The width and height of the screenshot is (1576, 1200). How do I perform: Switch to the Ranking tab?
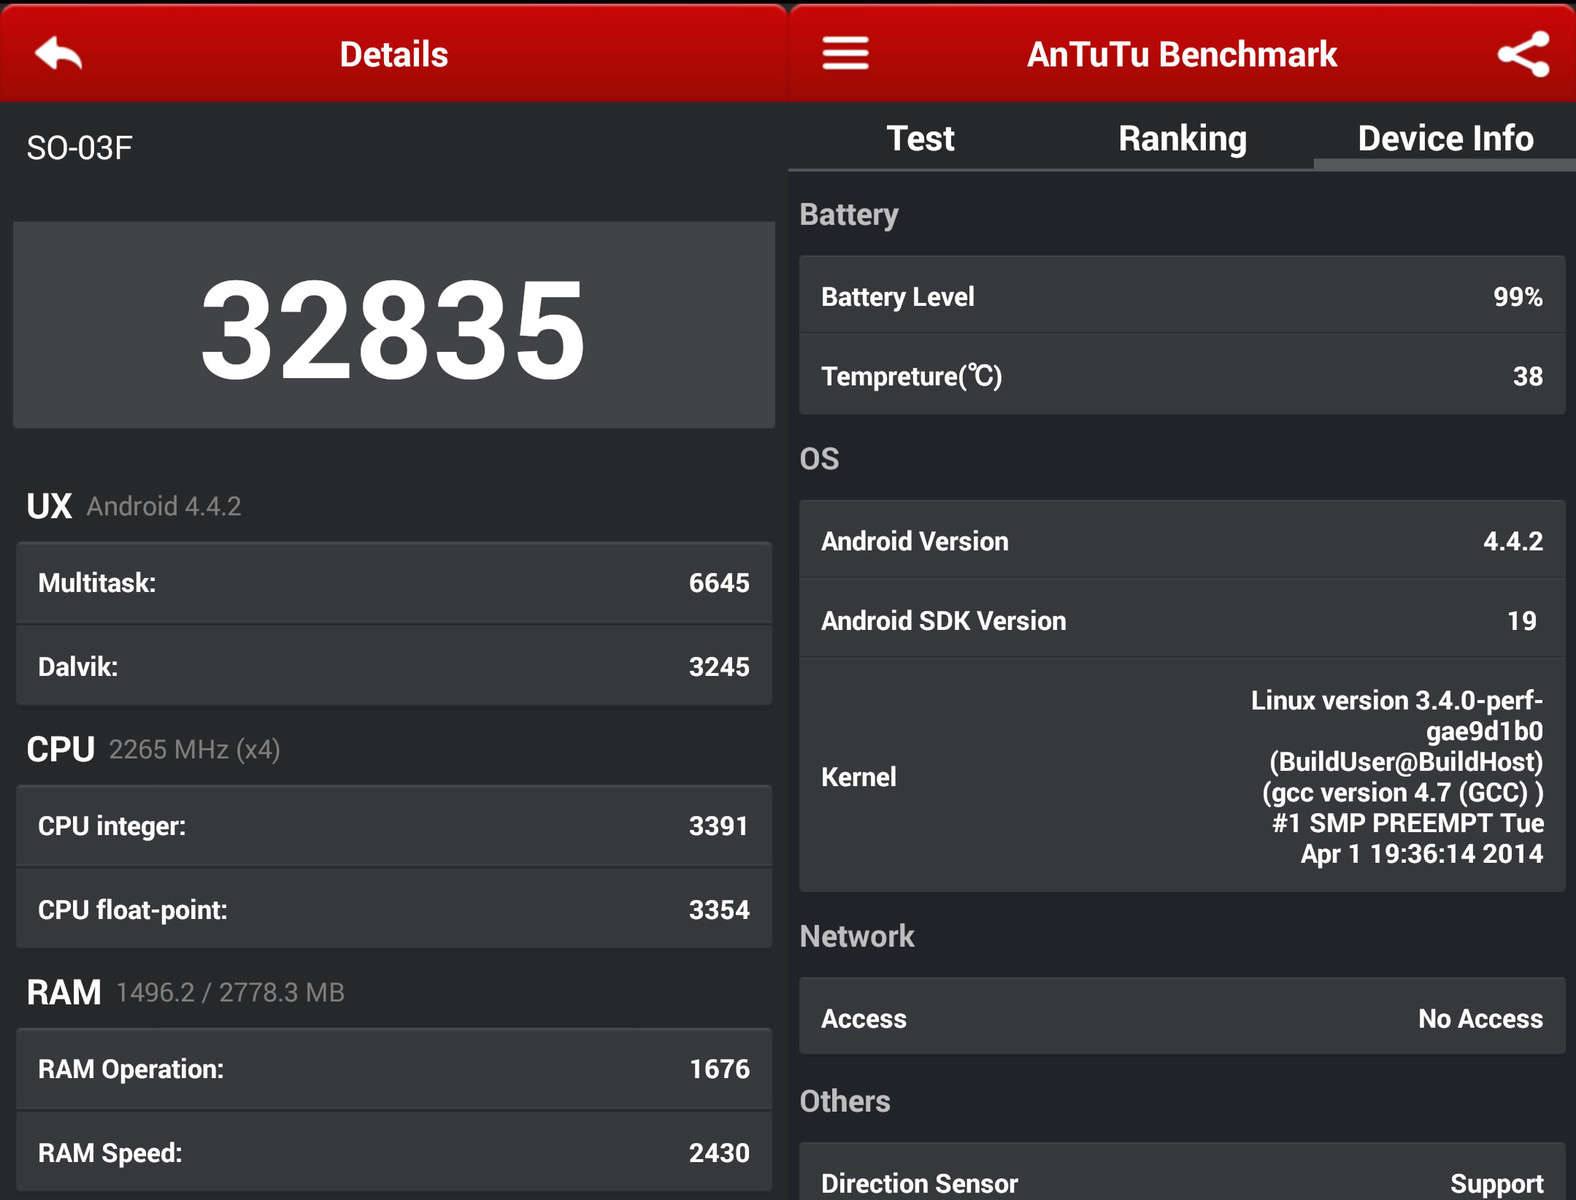click(x=1182, y=138)
